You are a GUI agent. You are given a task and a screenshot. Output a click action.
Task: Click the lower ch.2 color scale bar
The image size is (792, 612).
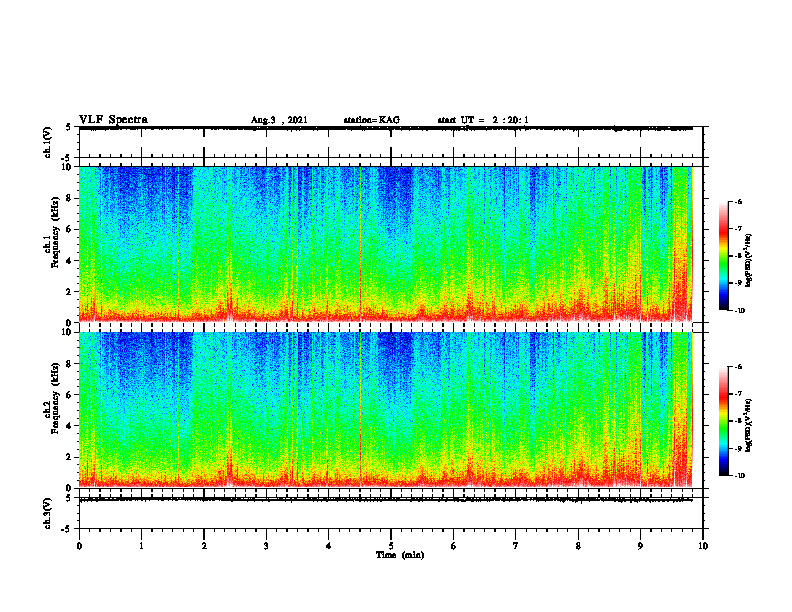[723, 421]
